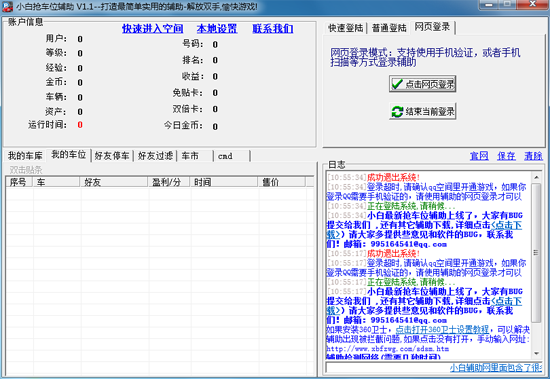Image resolution: width=550 pixels, height=379 pixels.
Task: Click the first 成功退出系统 log entry
Action: pyautogui.click(x=393, y=178)
